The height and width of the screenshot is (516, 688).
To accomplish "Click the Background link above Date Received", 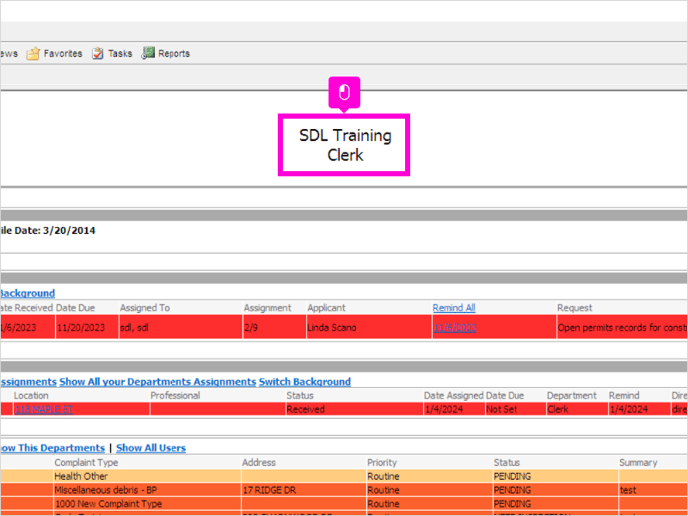I will pos(27,293).
